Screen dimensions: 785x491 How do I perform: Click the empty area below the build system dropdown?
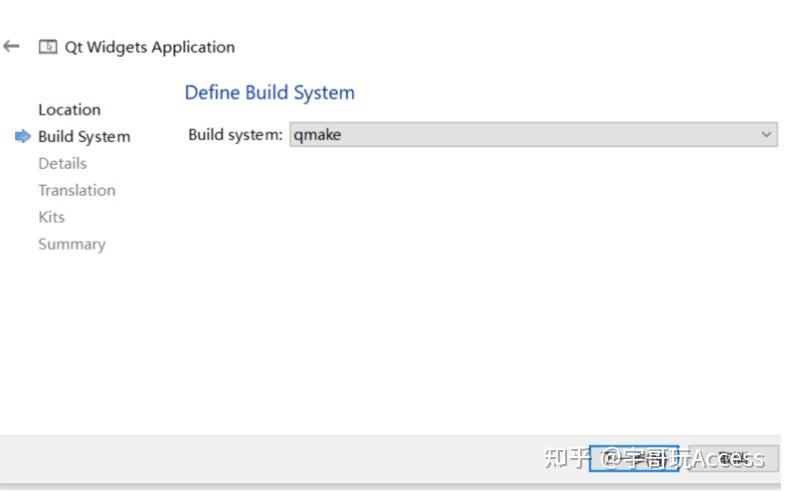480,290
